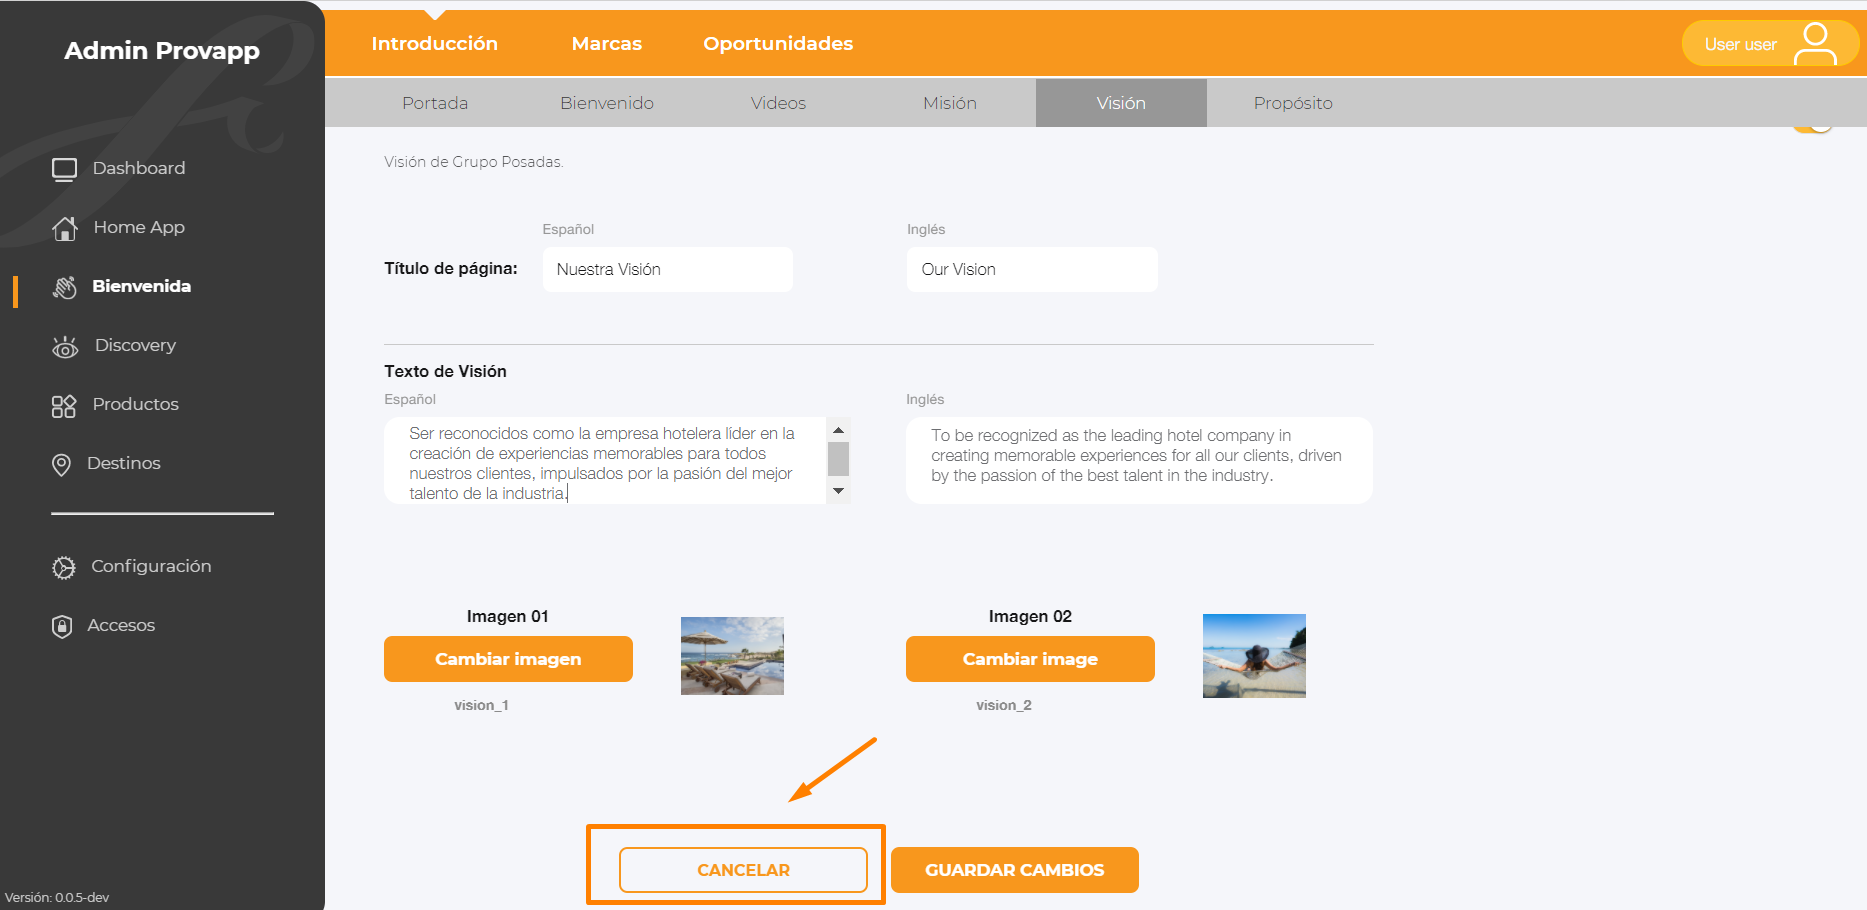Open the Misión sub-tab
Viewport: 1867px width, 910px height.
[950, 103]
